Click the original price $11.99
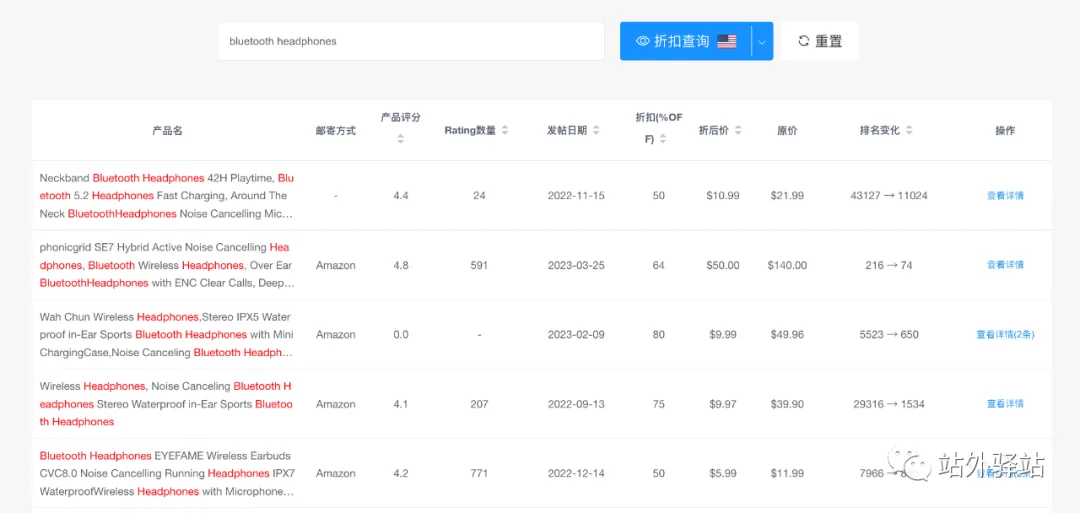 point(787,474)
